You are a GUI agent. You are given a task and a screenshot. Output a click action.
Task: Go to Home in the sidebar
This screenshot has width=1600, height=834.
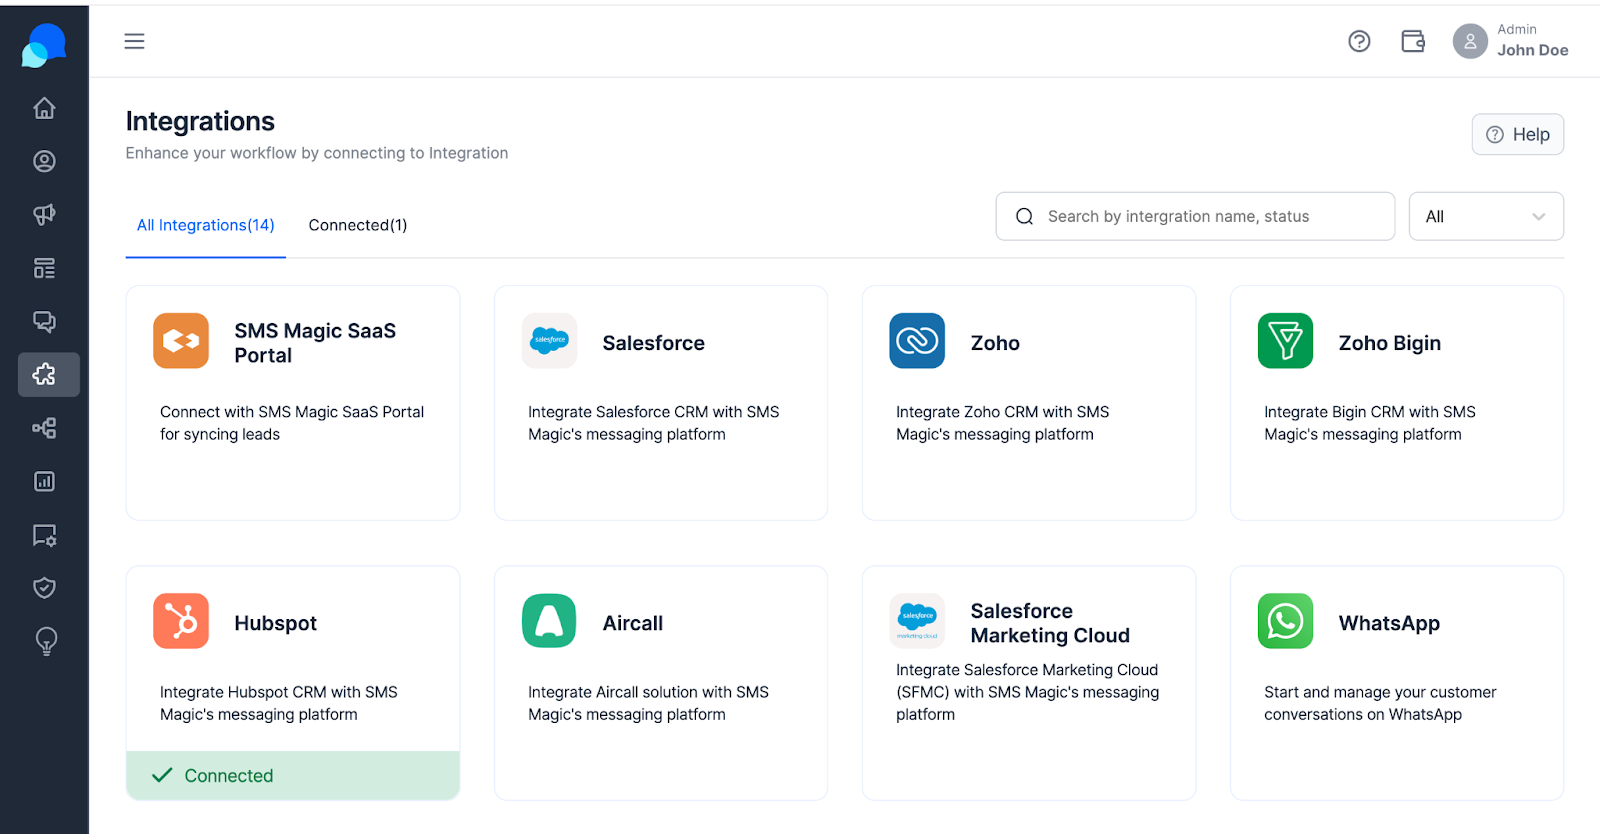coord(44,108)
